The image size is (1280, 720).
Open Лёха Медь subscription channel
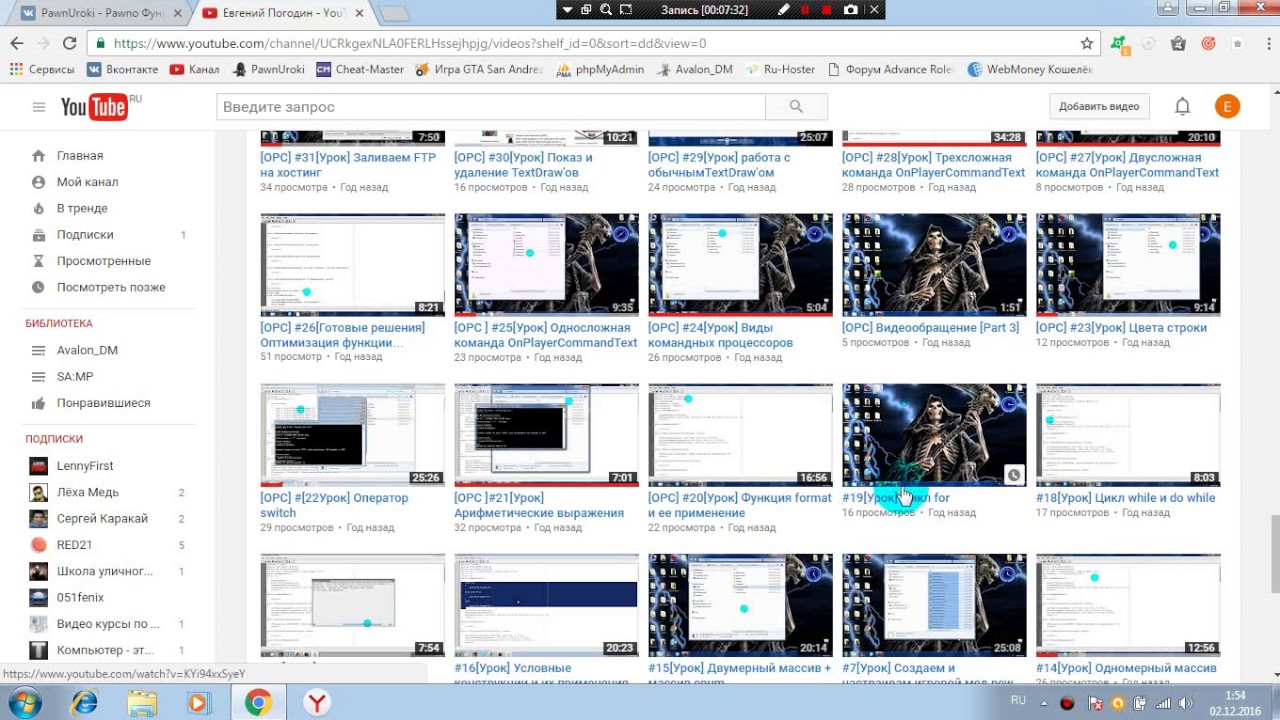(x=88, y=492)
